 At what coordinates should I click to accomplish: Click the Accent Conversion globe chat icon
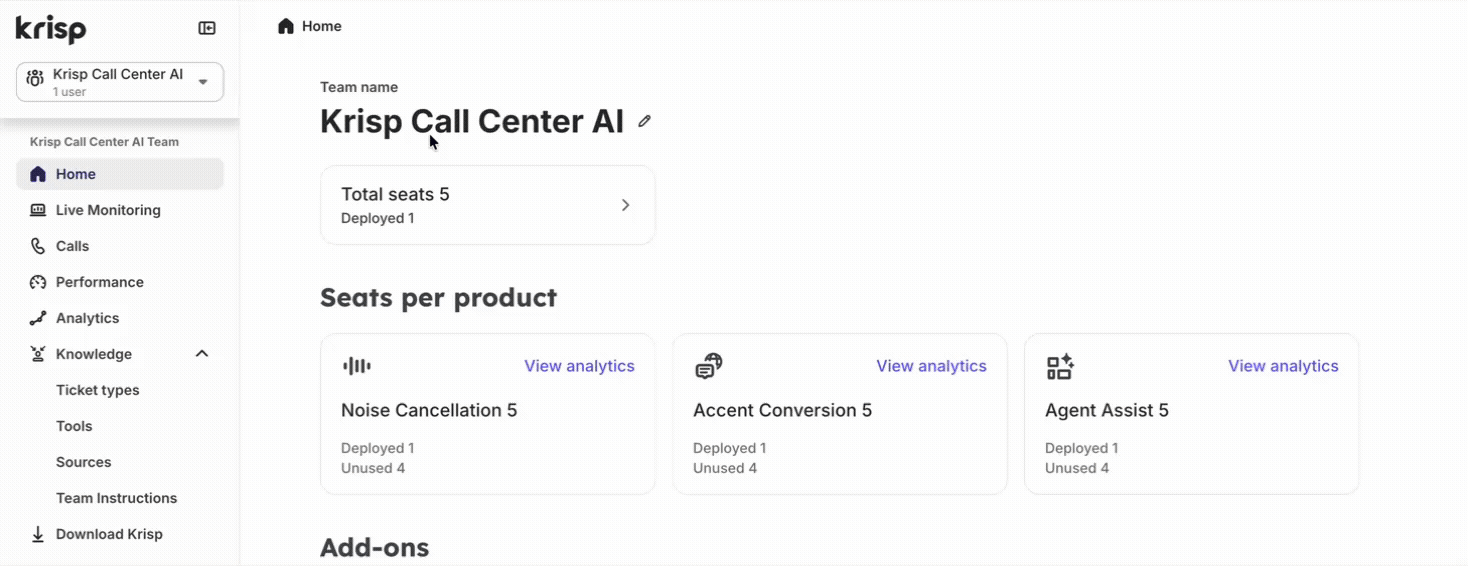coord(708,367)
